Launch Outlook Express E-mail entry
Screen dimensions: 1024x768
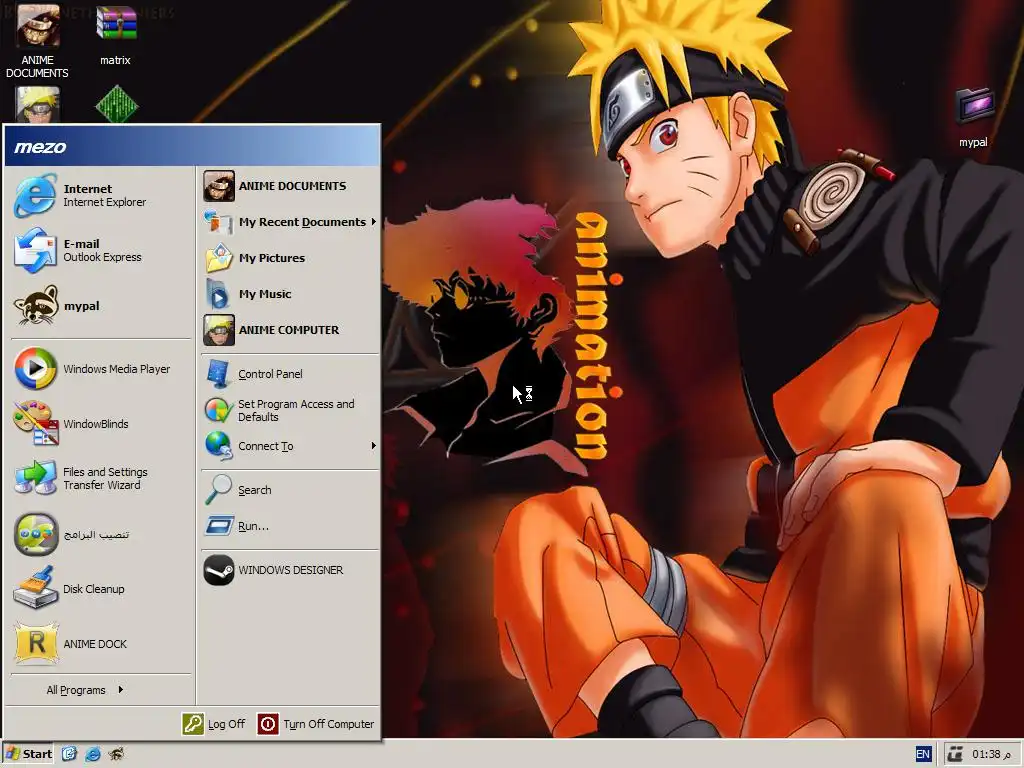click(x=100, y=250)
